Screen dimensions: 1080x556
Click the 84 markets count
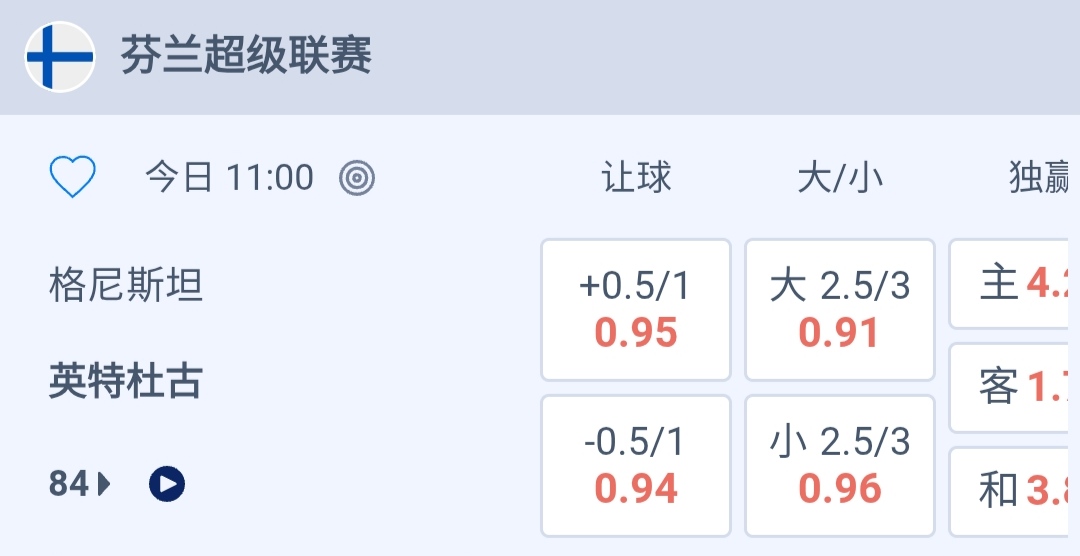pyautogui.click(x=69, y=484)
